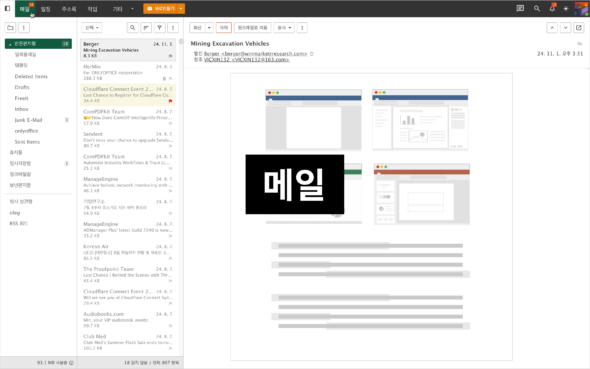Viewport: 590px width, 369px height.
Task: Click the global search magnifier in top bar
Action: 537,8
